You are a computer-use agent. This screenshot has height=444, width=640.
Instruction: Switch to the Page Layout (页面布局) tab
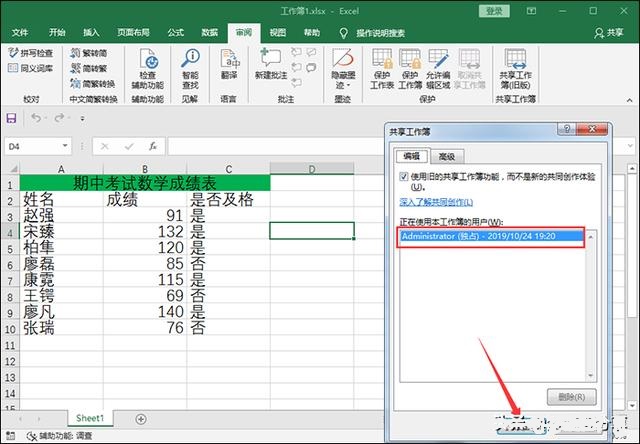coord(133,33)
